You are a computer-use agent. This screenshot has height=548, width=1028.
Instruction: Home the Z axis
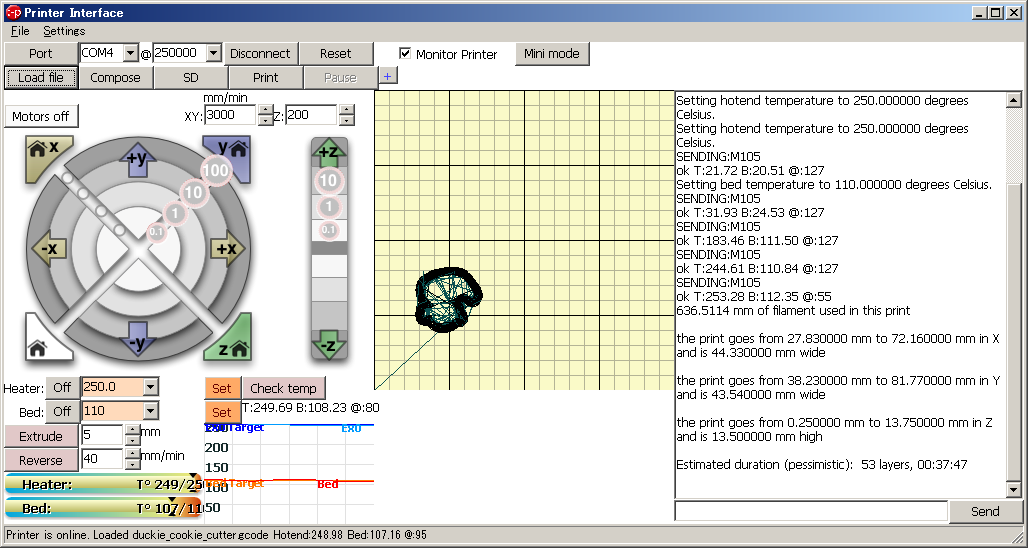point(231,340)
